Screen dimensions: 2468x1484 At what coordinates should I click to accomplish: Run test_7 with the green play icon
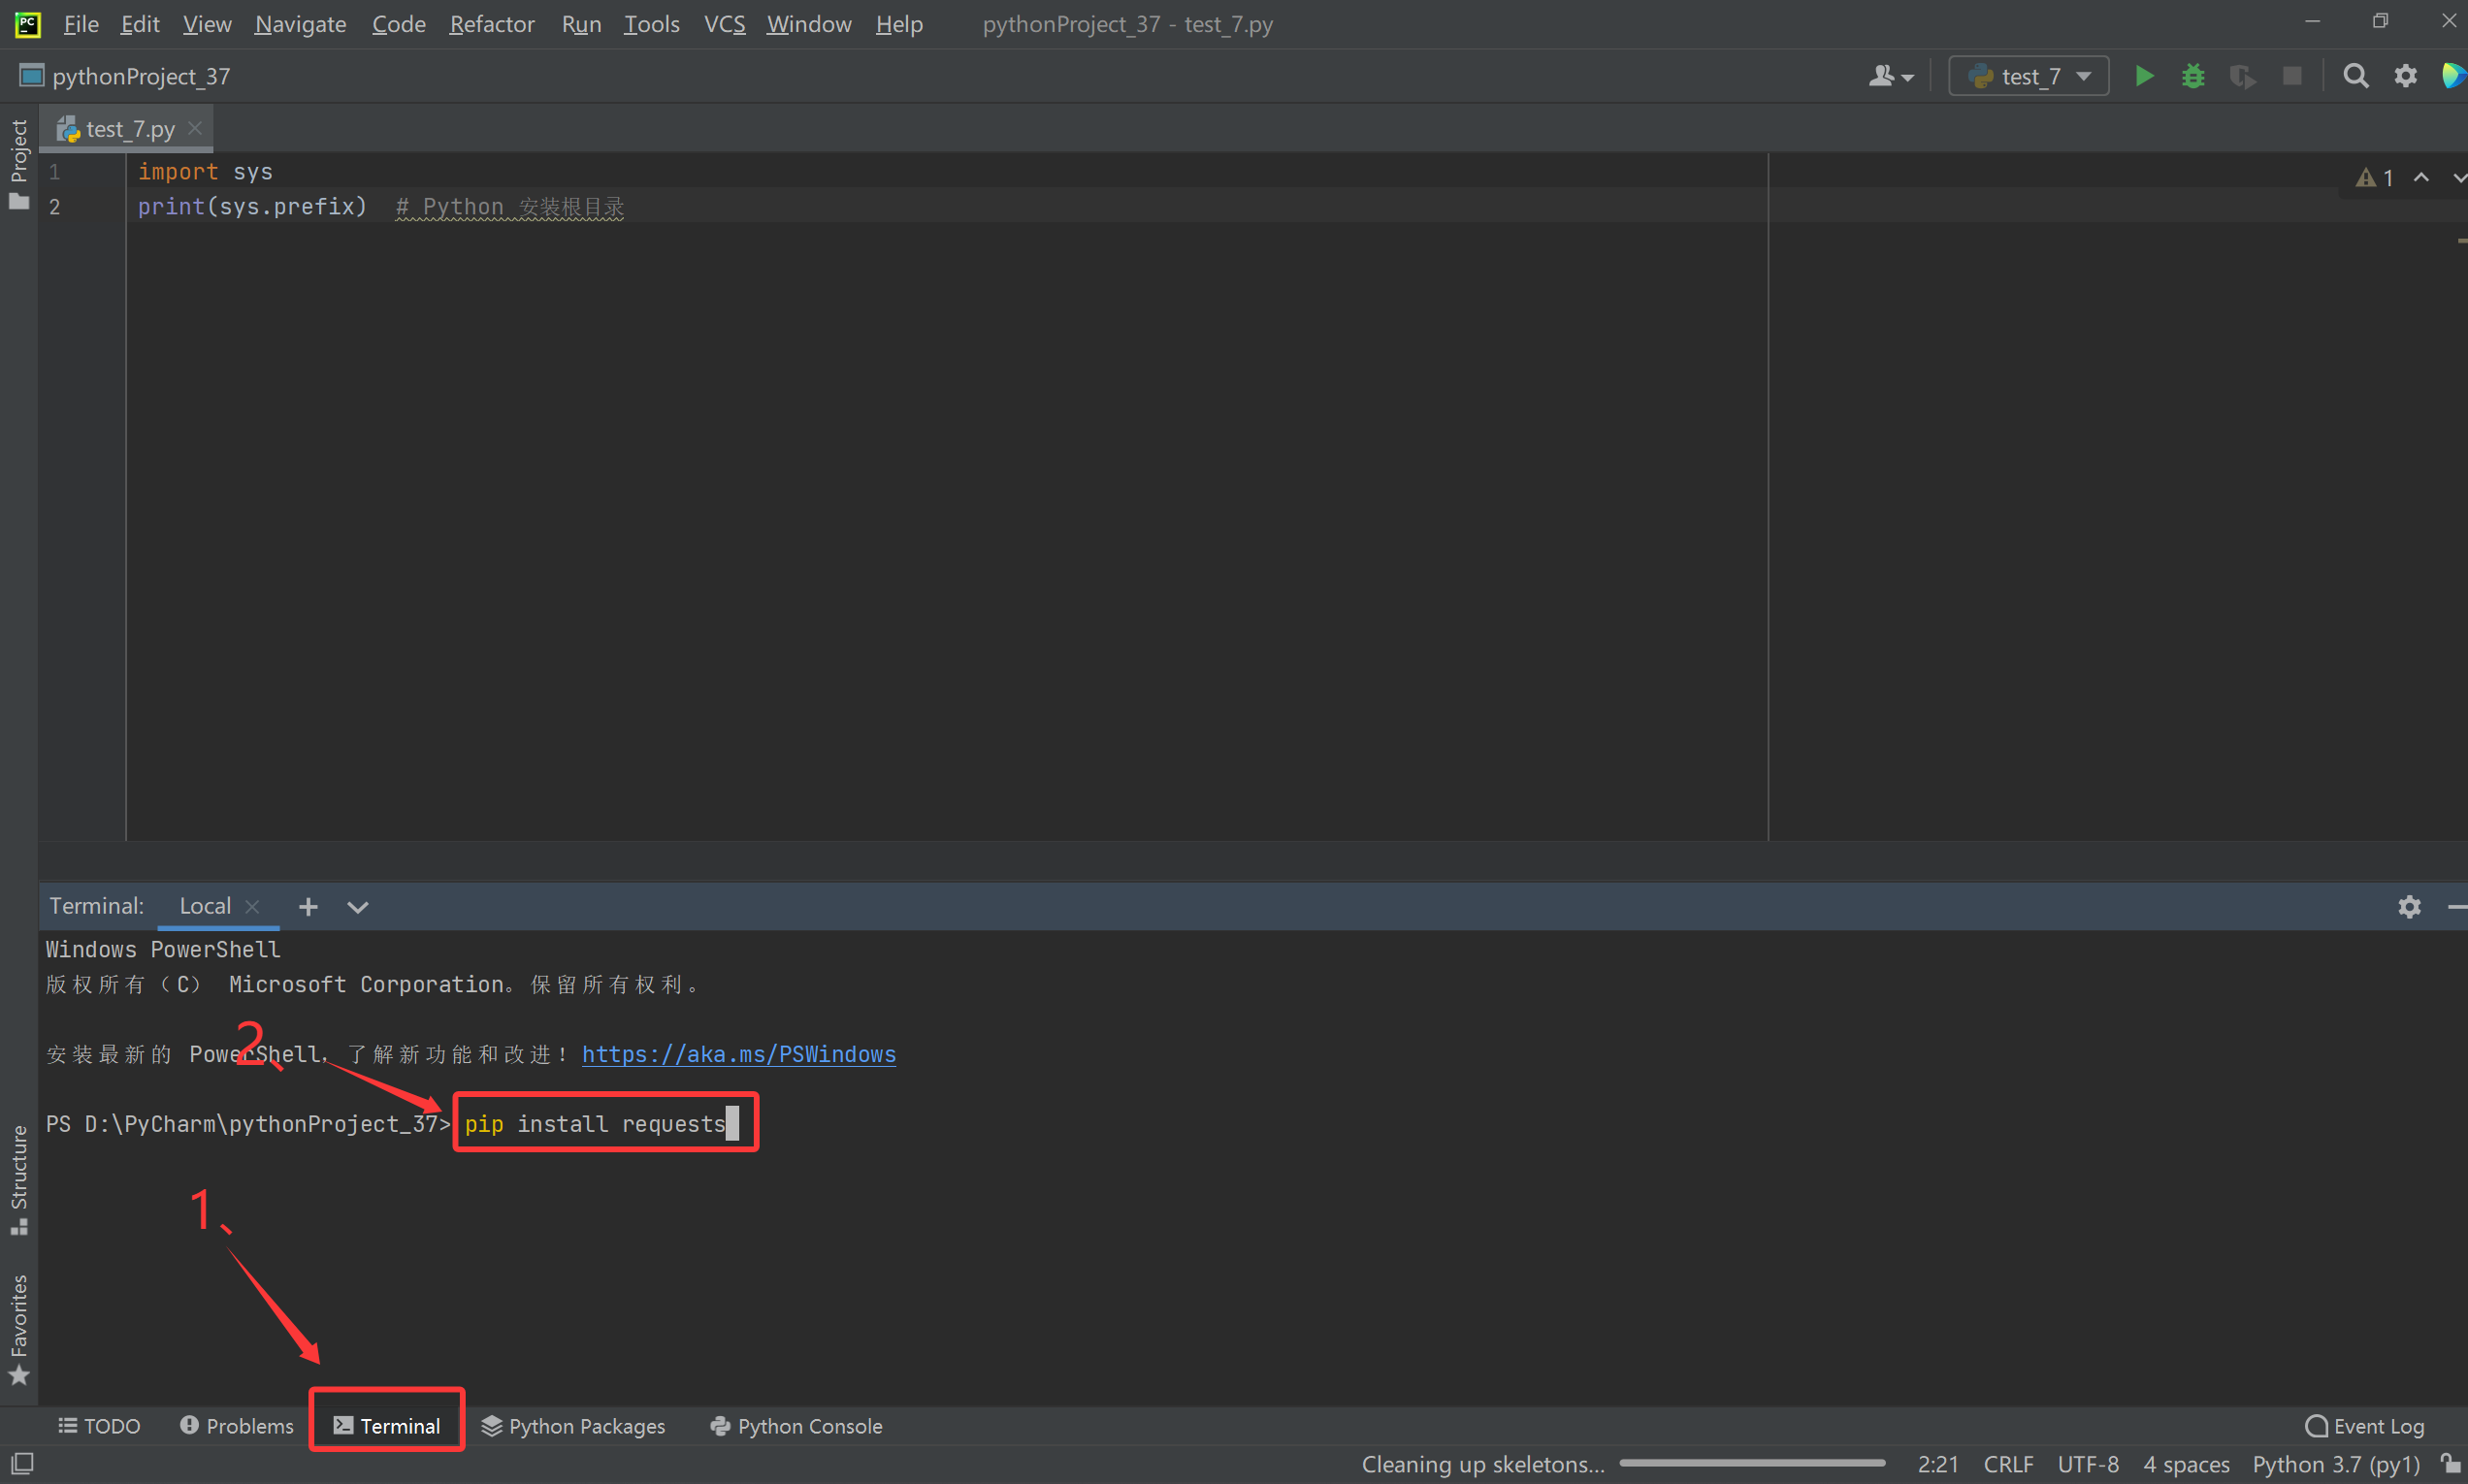click(2143, 76)
